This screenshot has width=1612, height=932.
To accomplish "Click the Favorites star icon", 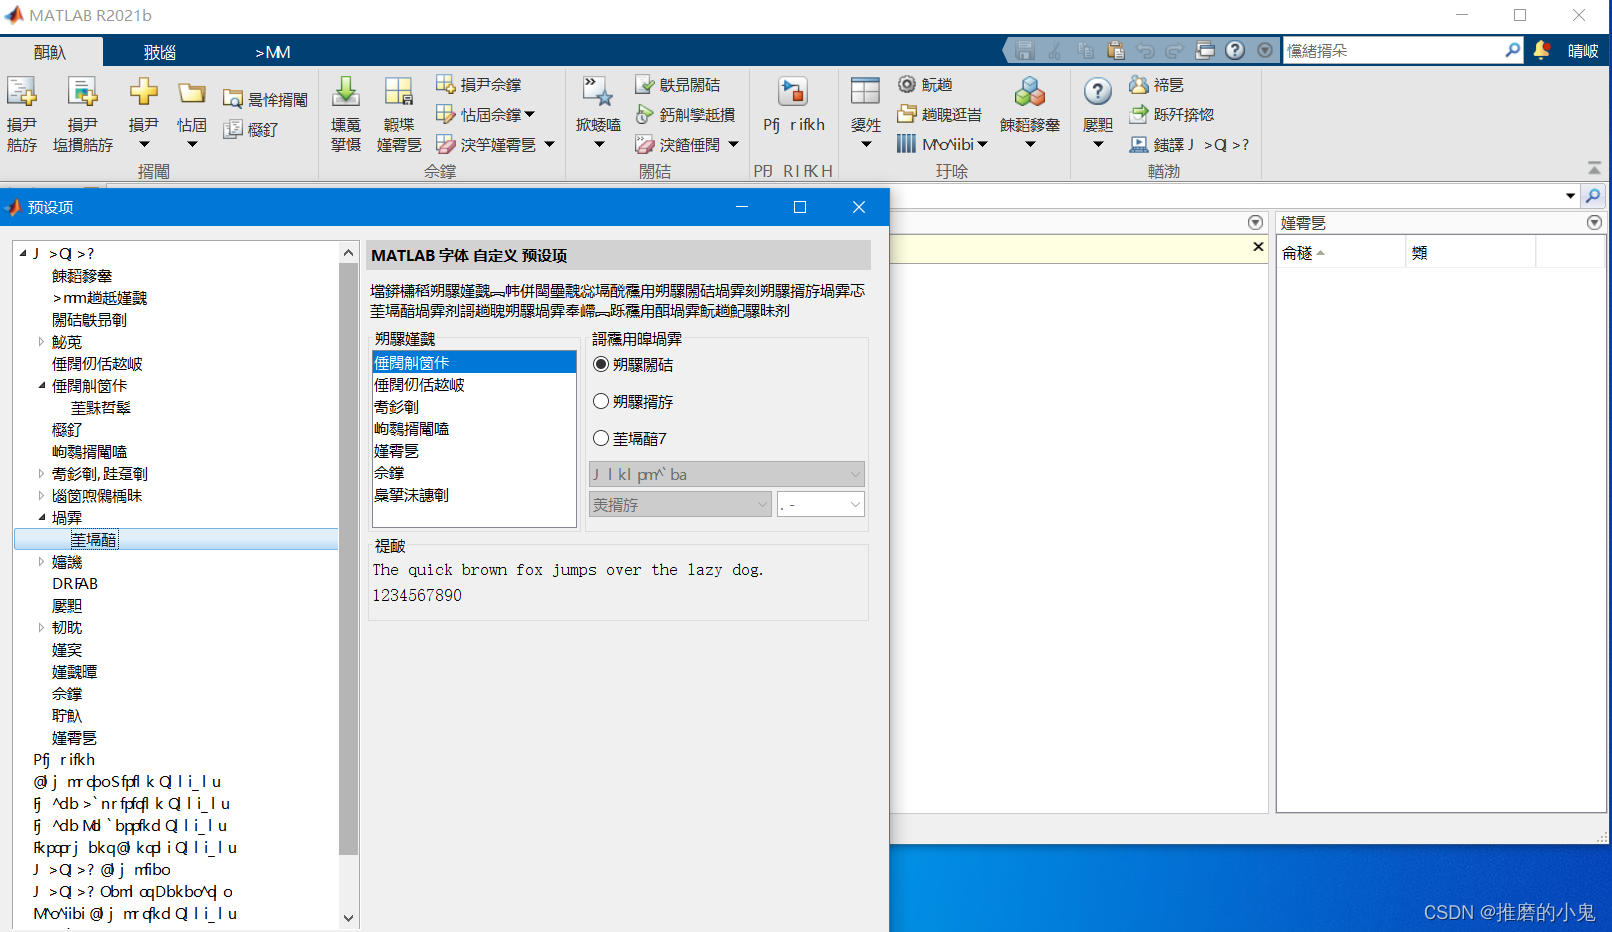I will click(x=598, y=92).
